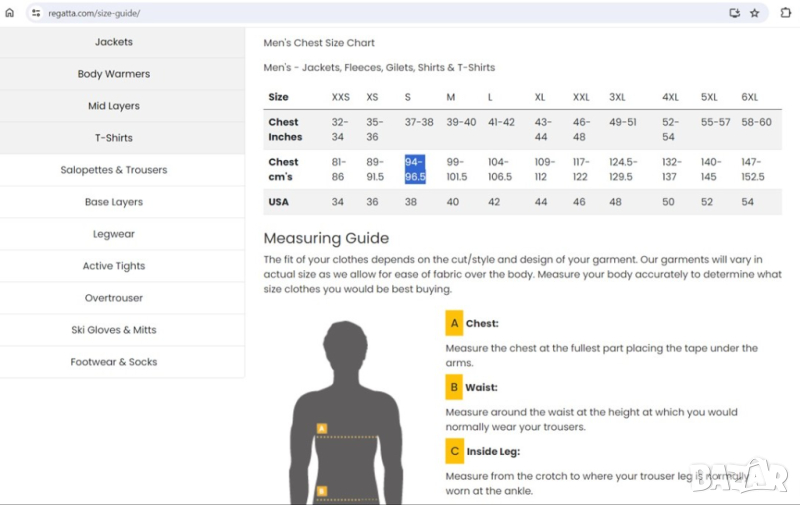
Task: Open the browser extensions puzzle icon
Action: coord(785,13)
